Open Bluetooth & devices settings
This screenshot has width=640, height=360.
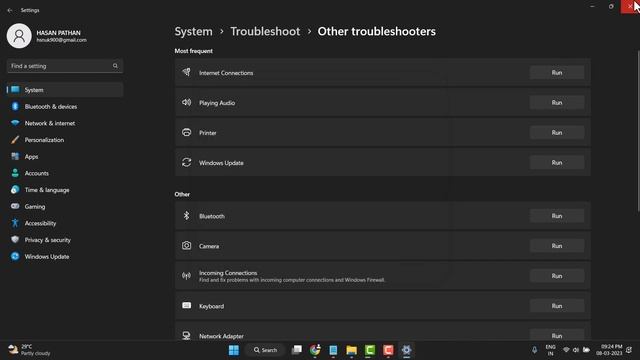tap(64, 107)
